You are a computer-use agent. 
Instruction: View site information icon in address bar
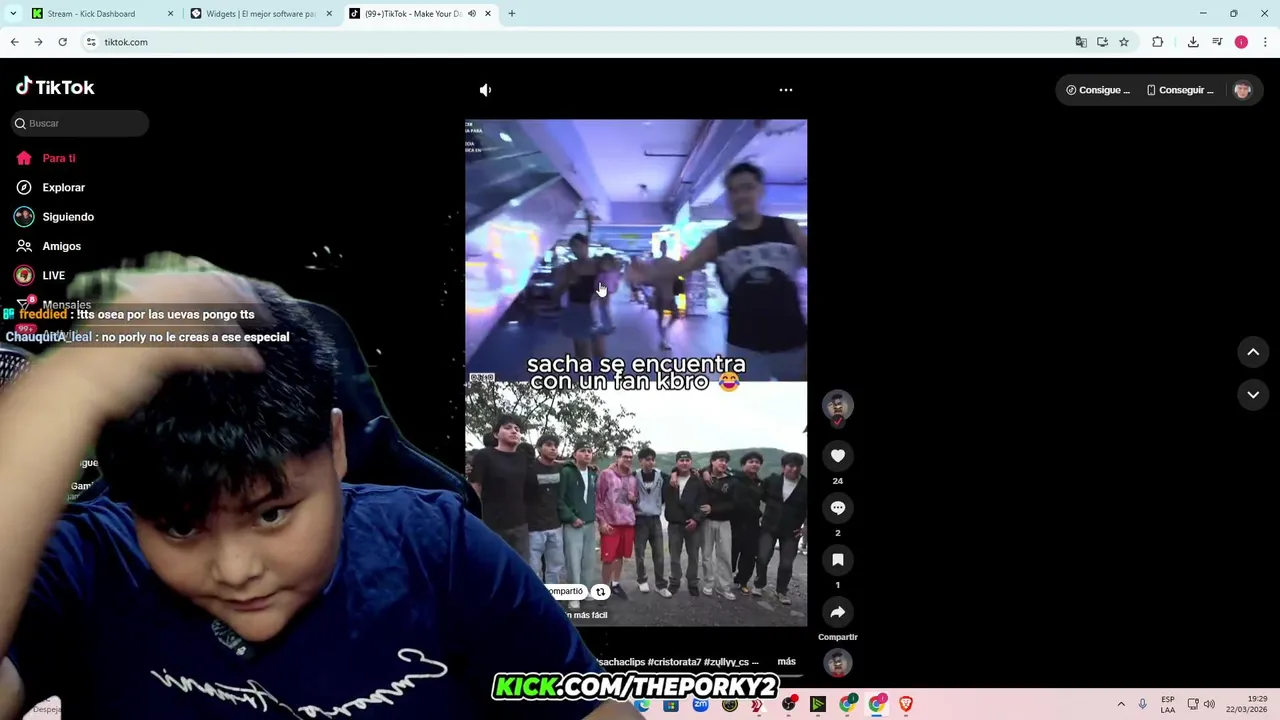[91, 42]
